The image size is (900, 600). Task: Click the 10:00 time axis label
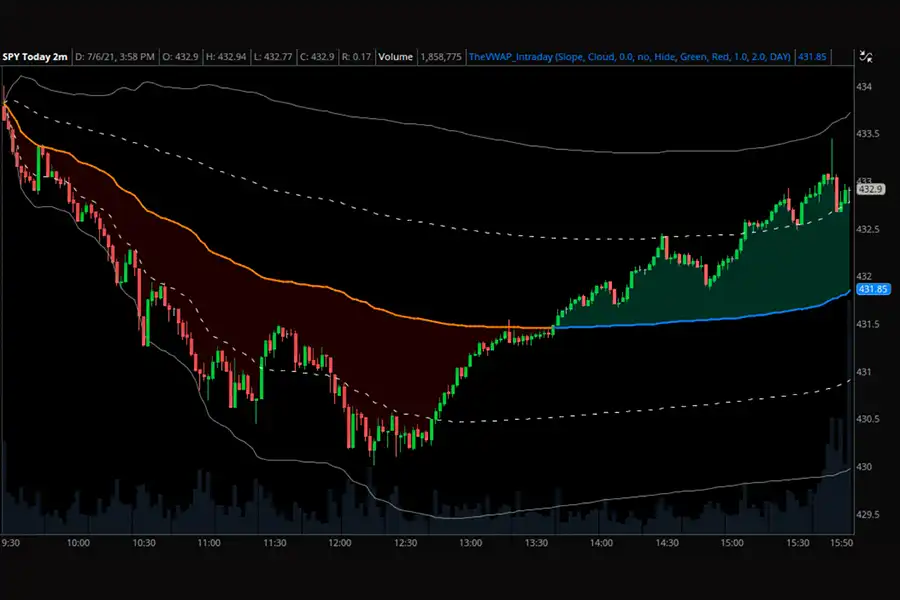(78, 543)
